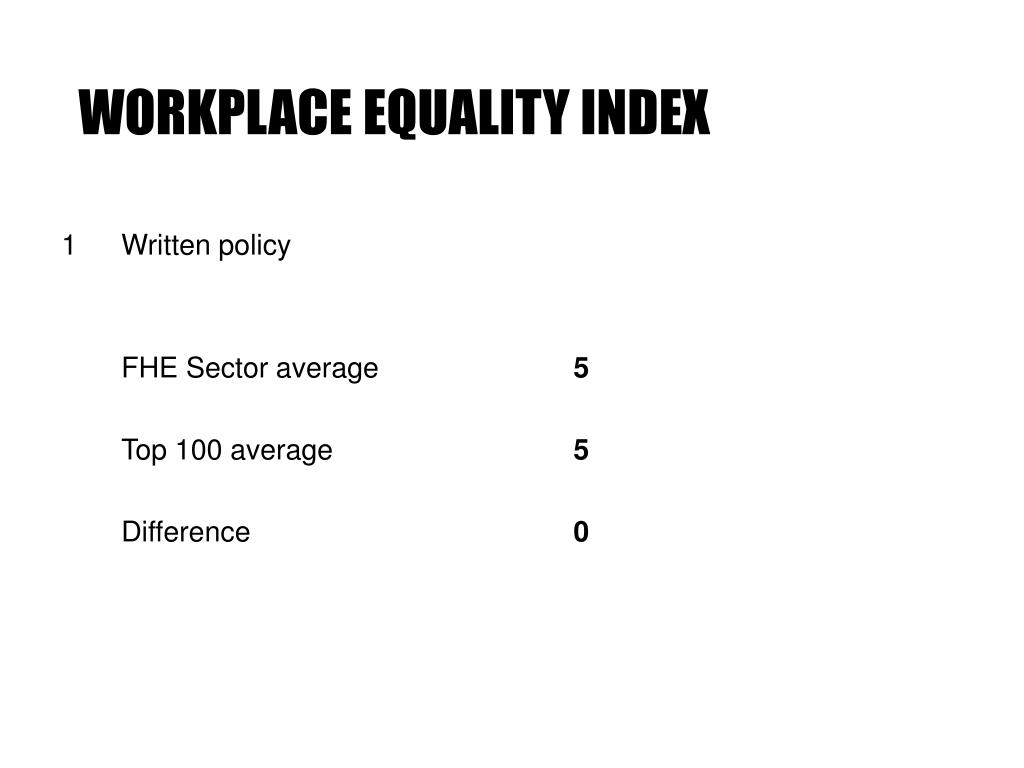Select the Top 100 average value 5
The width and height of the screenshot is (1024, 768).
(581, 451)
